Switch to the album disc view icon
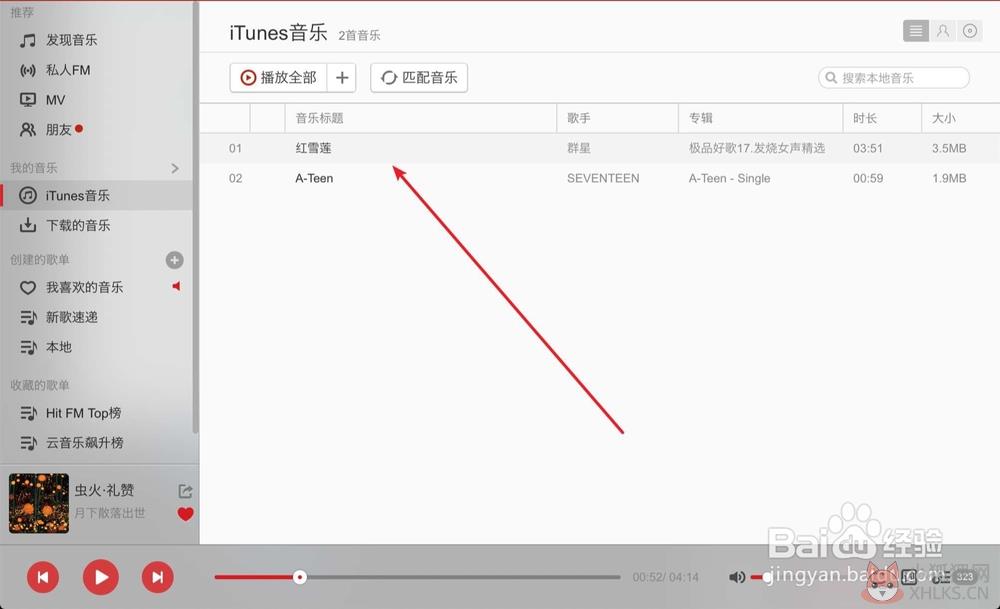The width and height of the screenshot is (1000, 609). 969,31
